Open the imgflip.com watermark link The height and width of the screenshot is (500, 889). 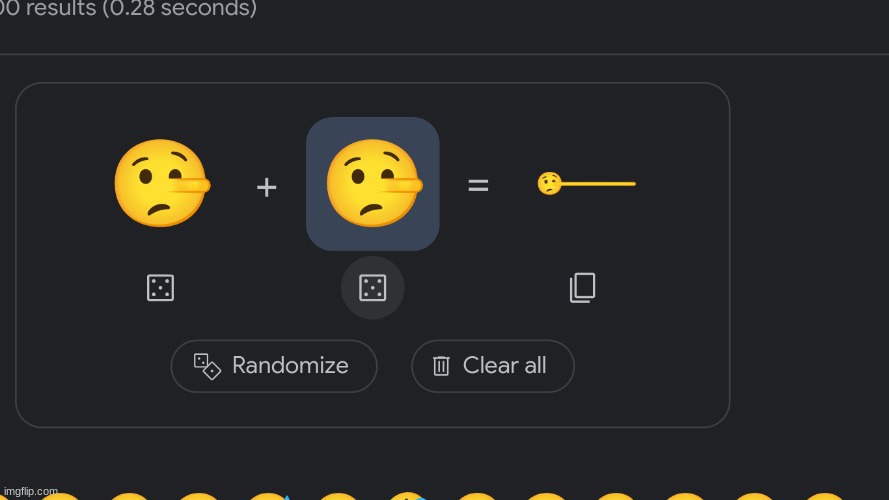tap(31, 491)
